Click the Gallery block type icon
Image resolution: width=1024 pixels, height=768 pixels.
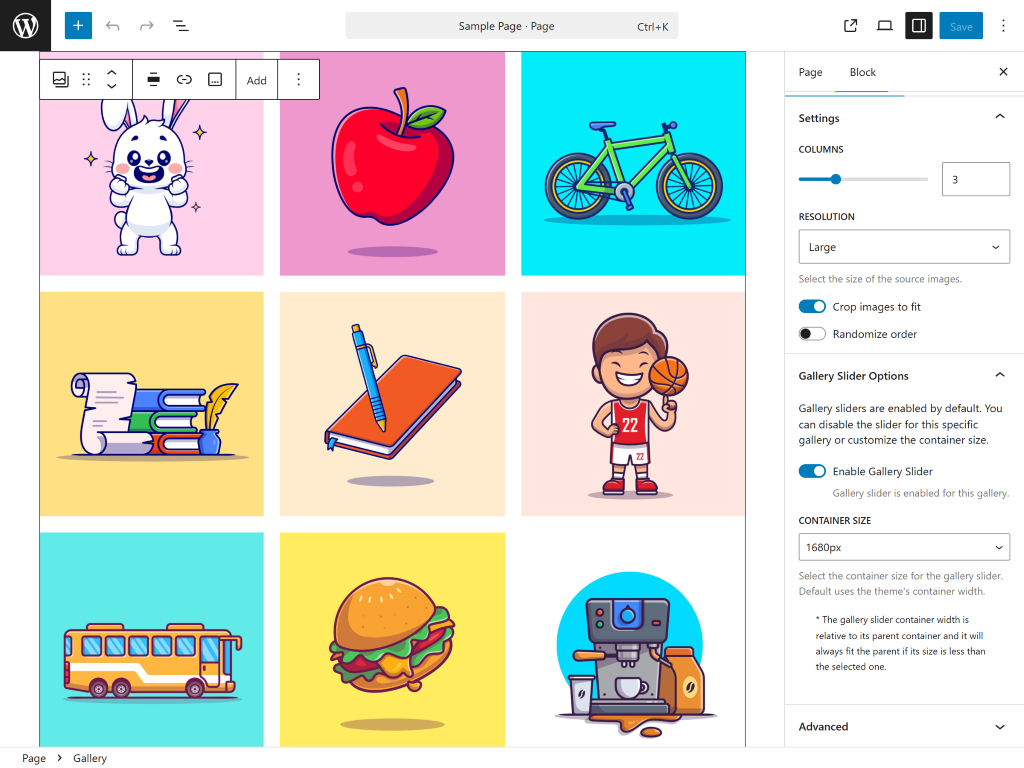60,80
